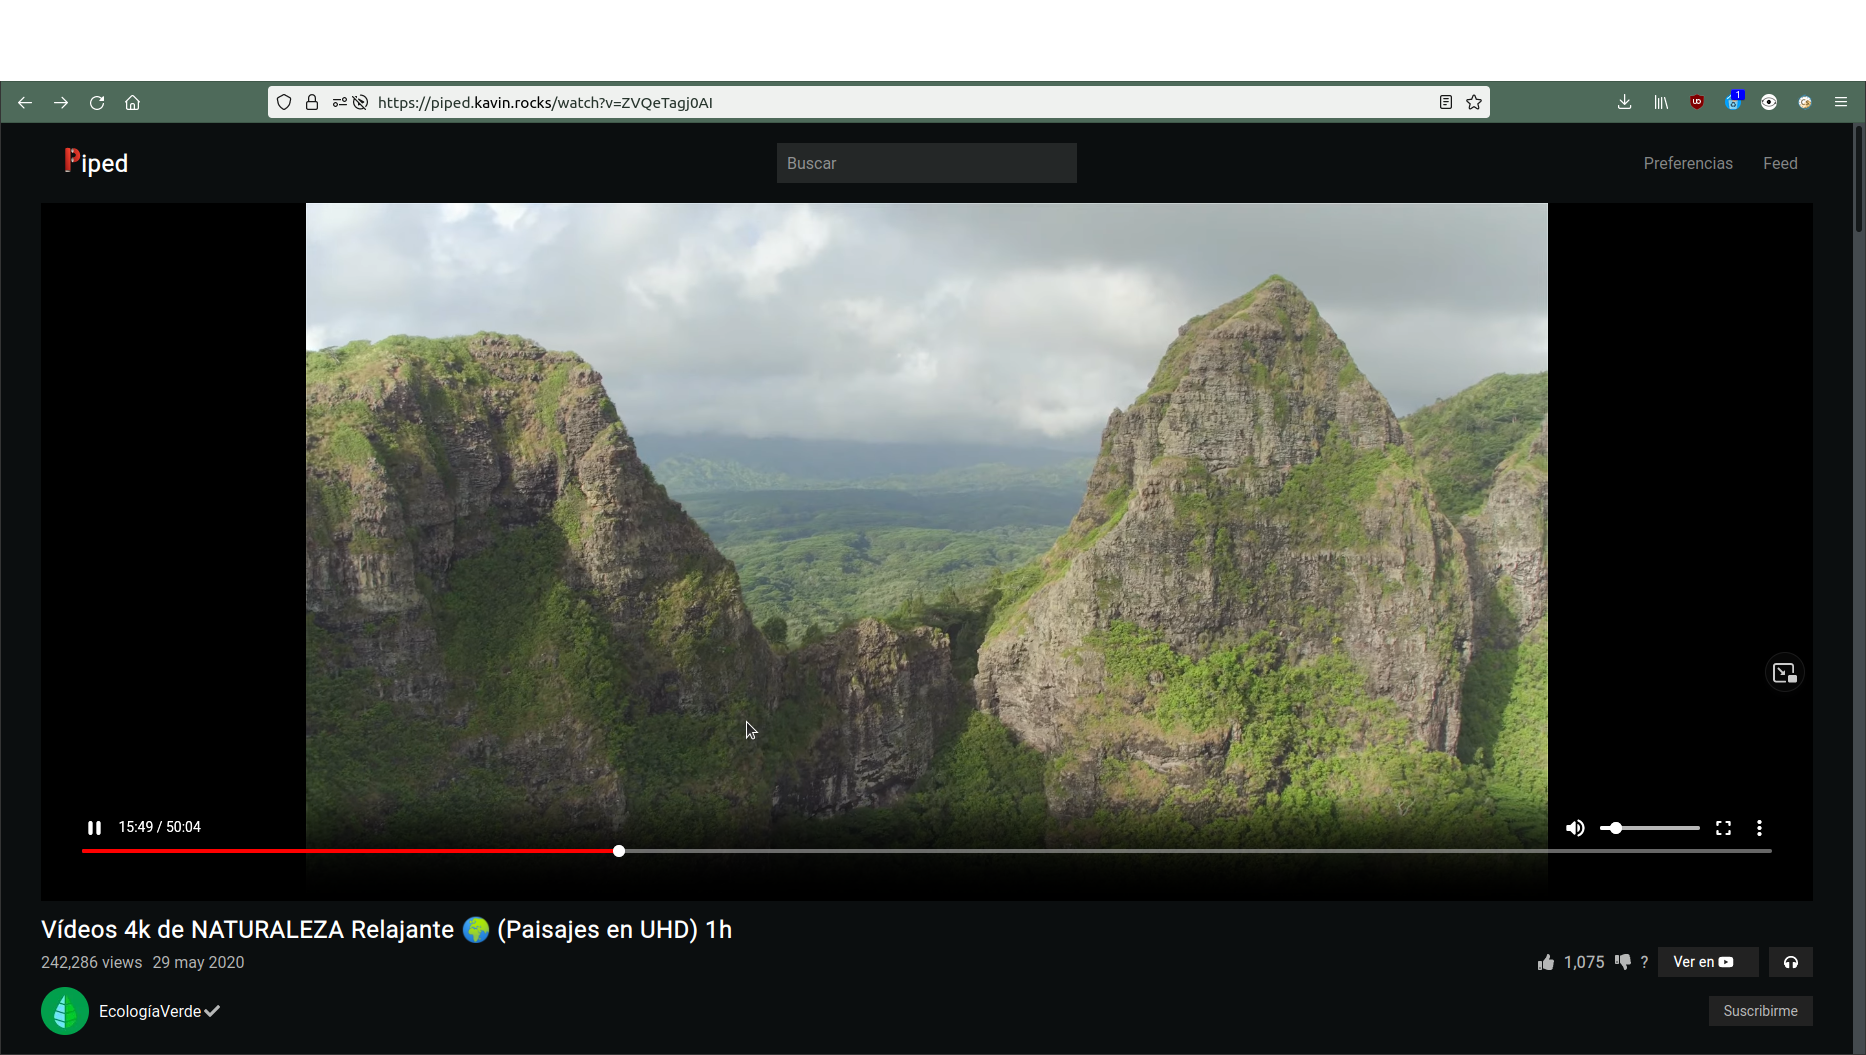
Task: Open the browser library
Action: (1661, 102)
